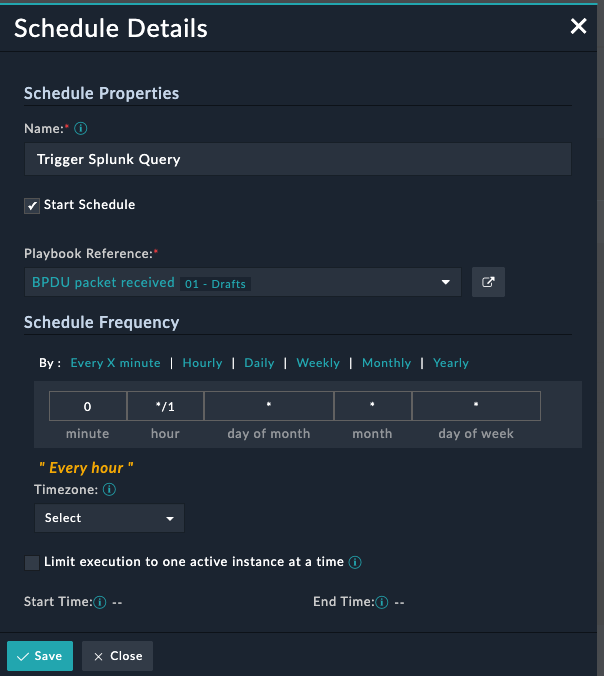The height and width of the screenshot is (676, 604).
Task: Select the Every X minute frequency
Action: click(115, 363)
